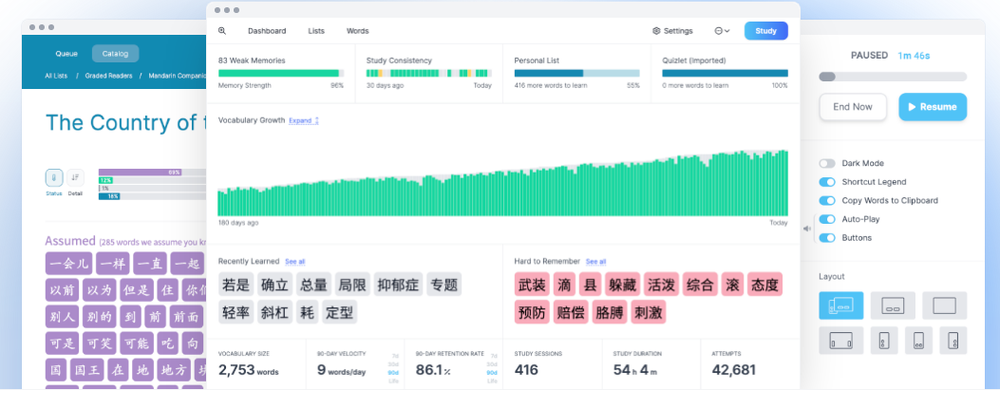Select recently learned word 抑郁症

[x=398, y=284]
